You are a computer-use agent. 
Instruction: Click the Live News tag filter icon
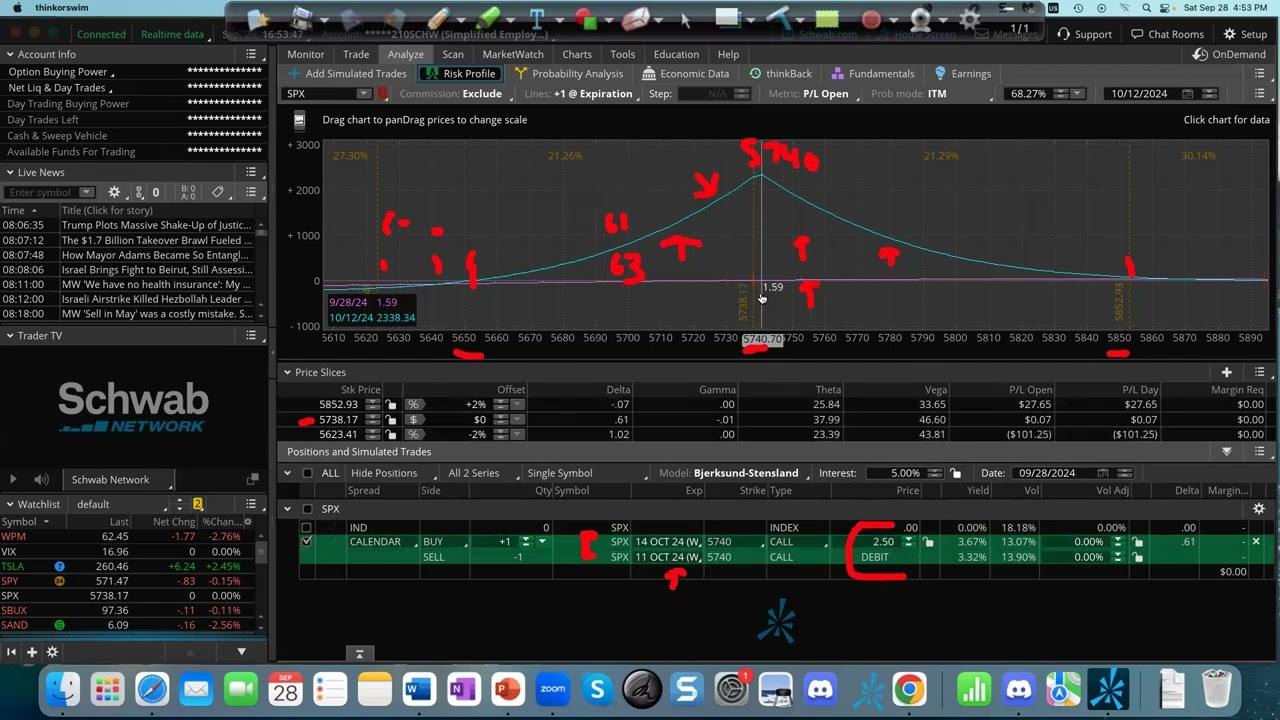218,192
